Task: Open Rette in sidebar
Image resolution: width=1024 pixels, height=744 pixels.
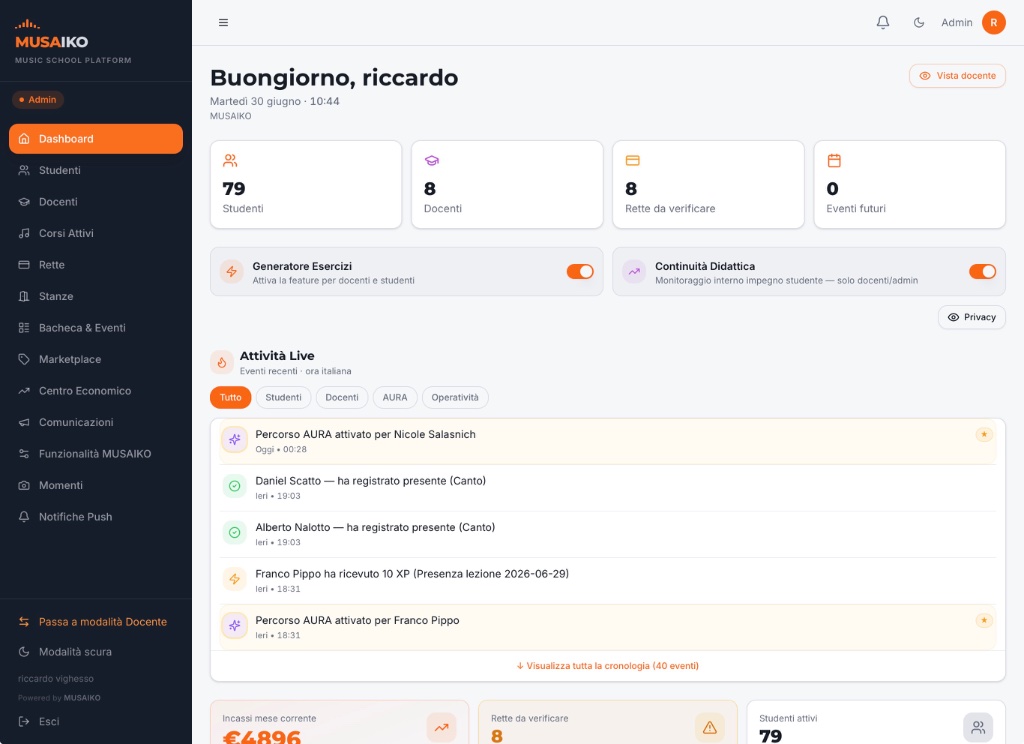Action: point(96,265)
